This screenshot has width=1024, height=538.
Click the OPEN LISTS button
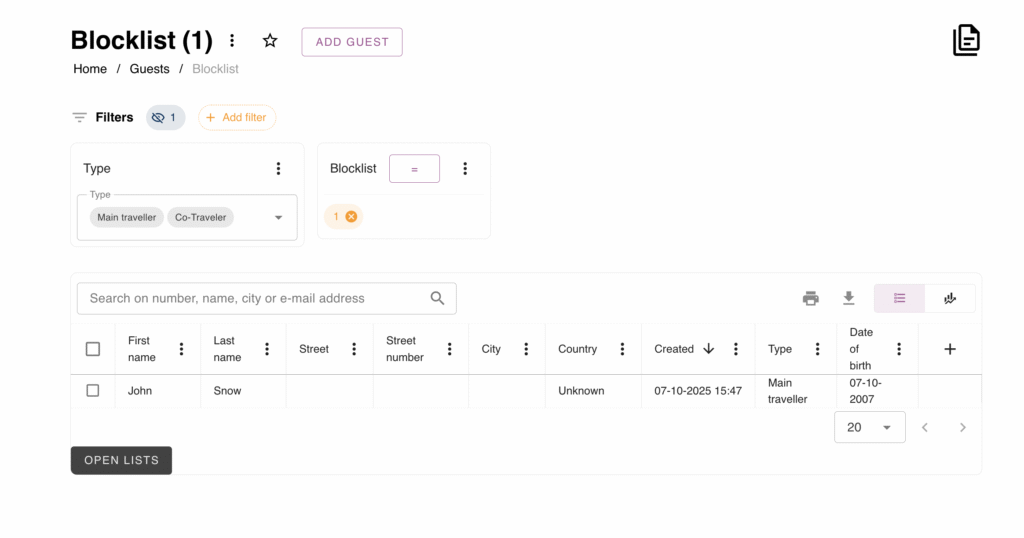click(x=121, y=460)
